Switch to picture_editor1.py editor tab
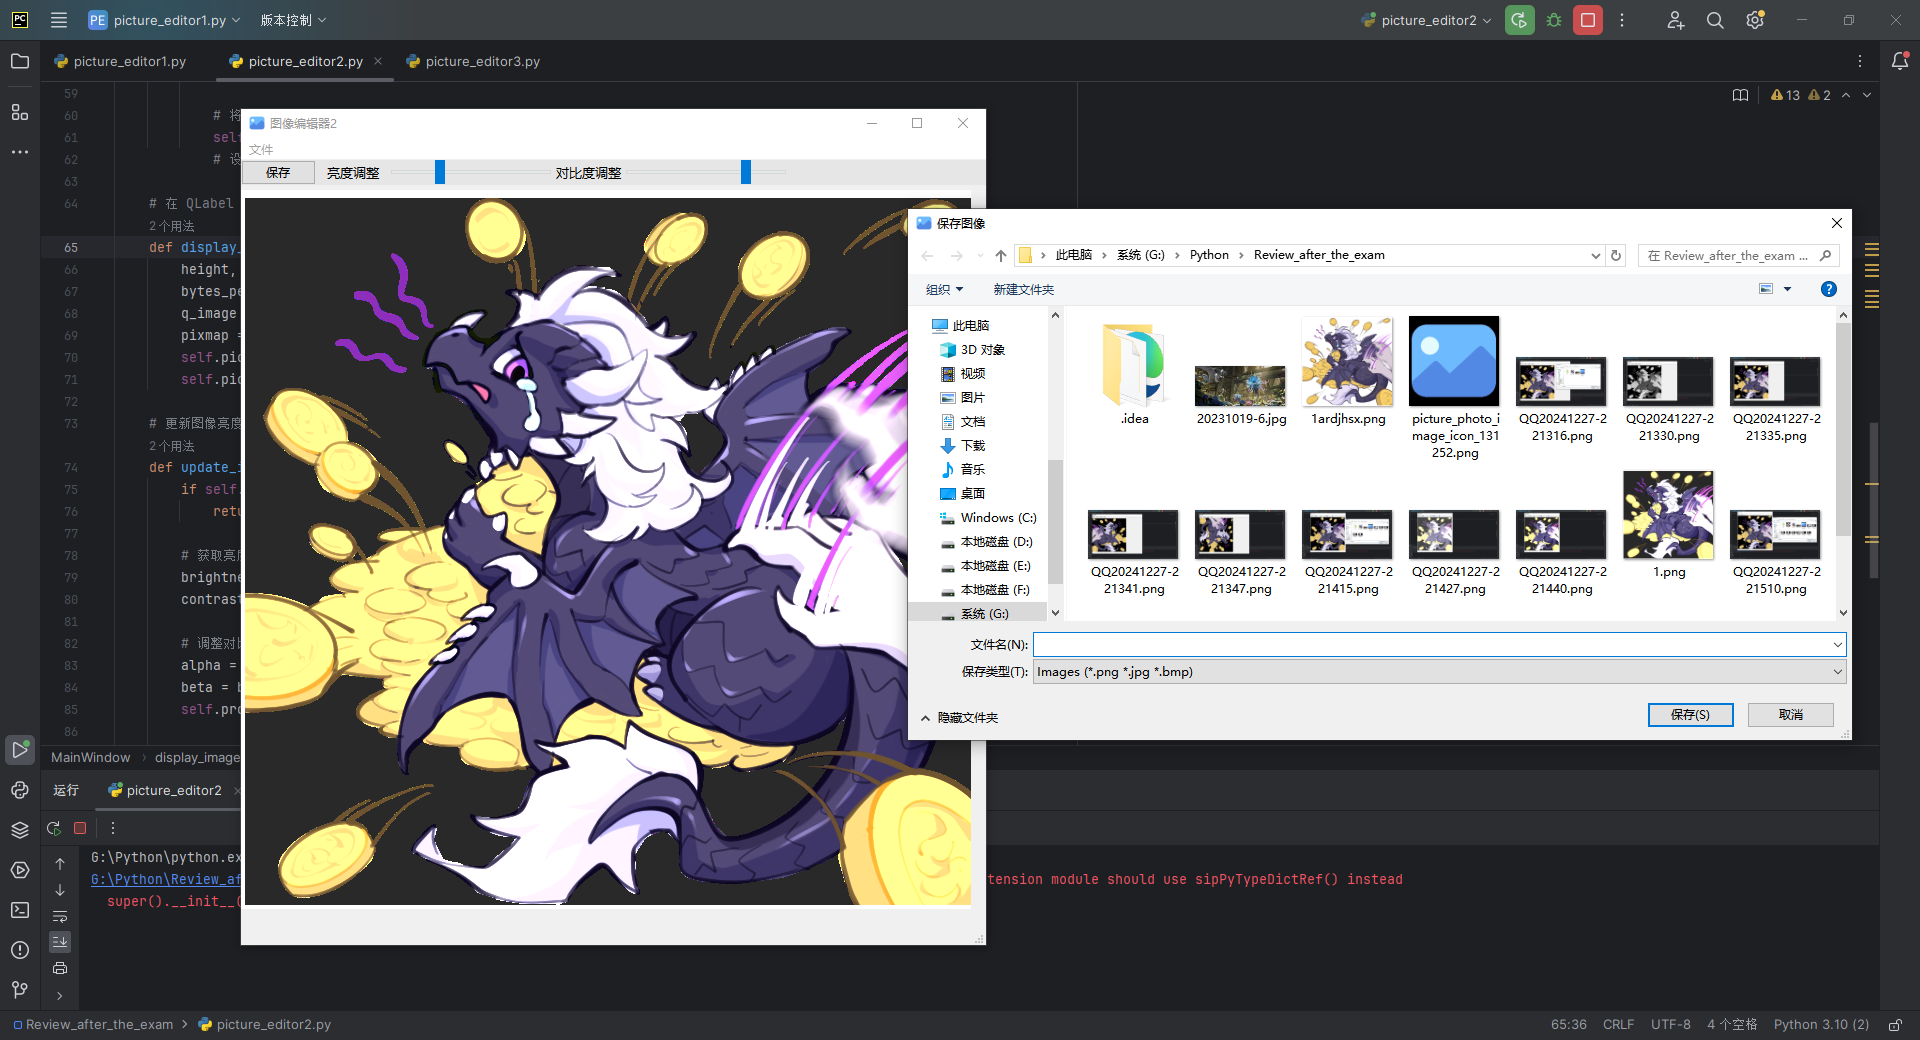This screenshot has height=1040, width=1920. tap(121, 61)
